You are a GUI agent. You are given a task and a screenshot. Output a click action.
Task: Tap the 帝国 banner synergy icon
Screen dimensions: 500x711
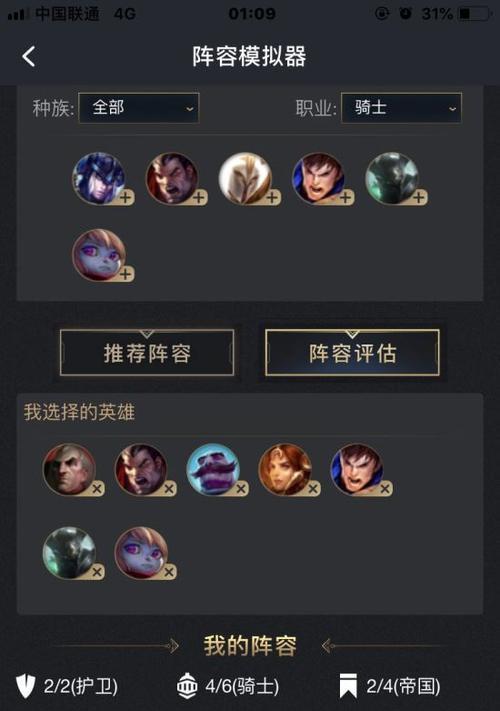tap(348, 686)
